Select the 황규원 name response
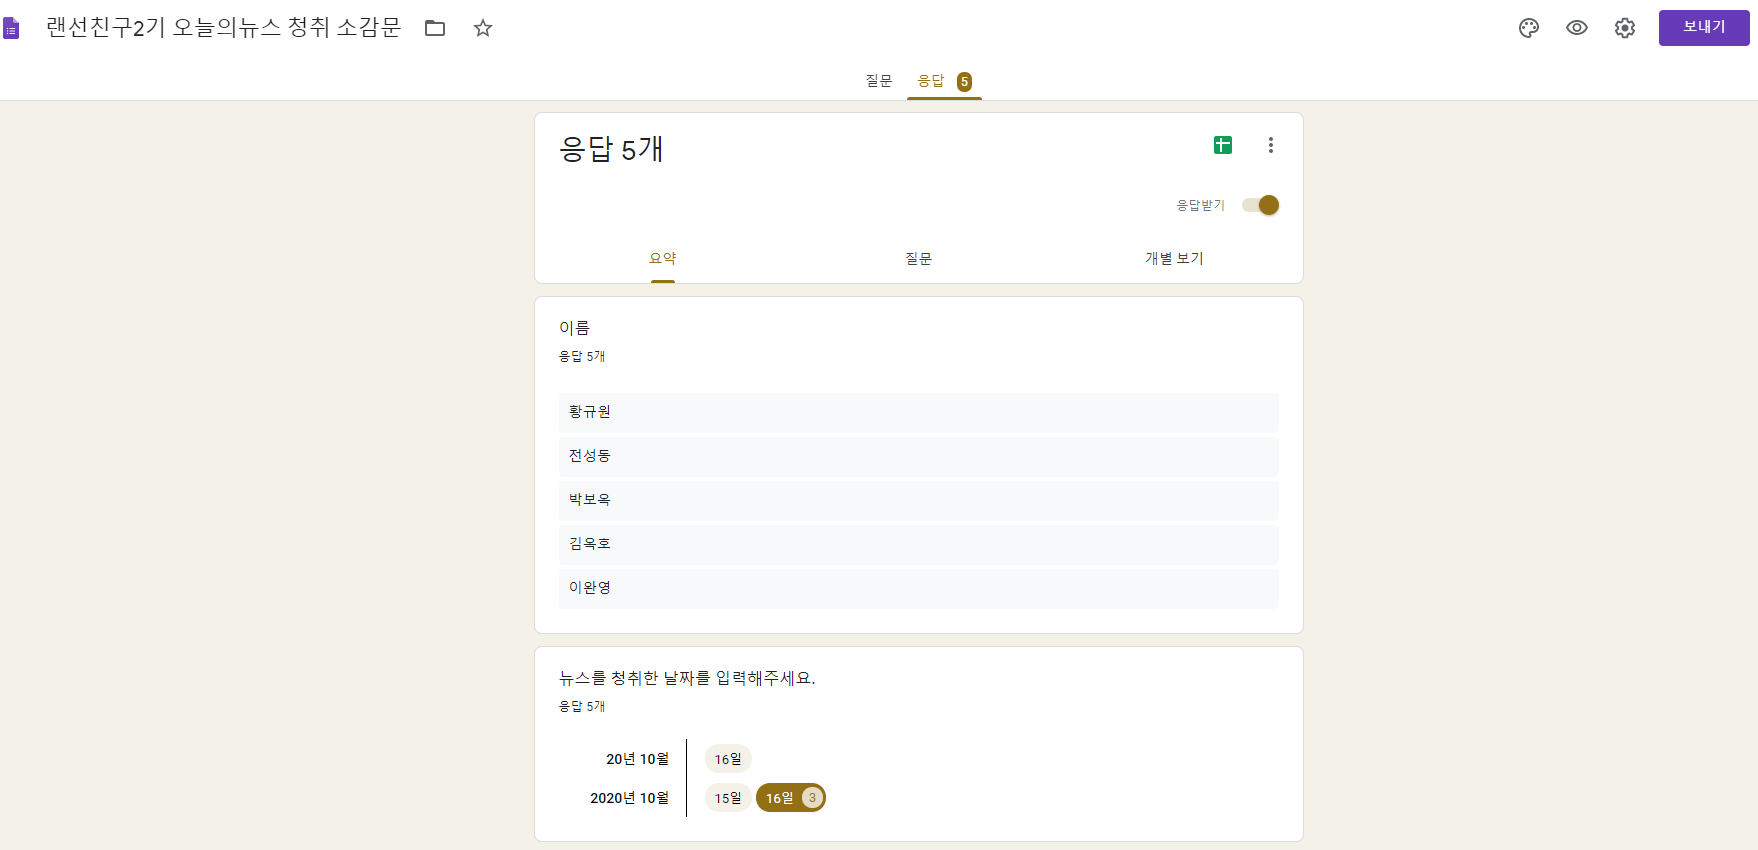The width and height of the screenshot is (1758, 850). click(919, 412)
